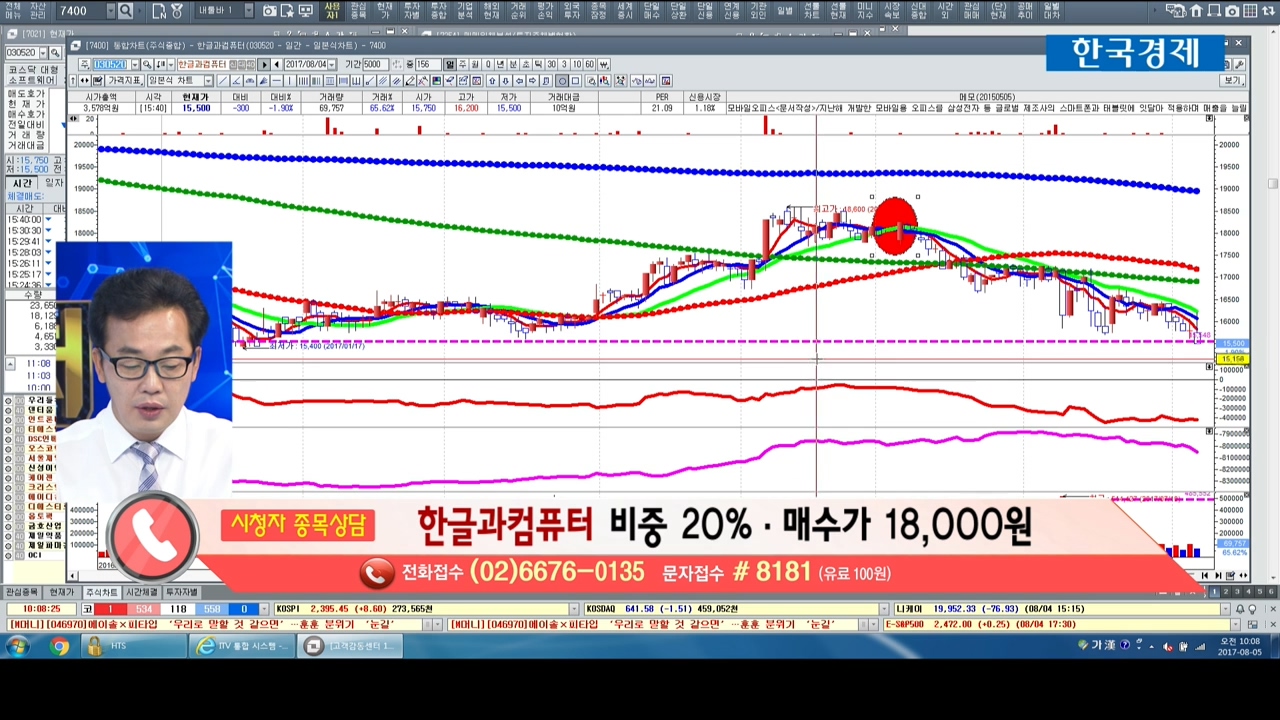Click the circle shape tool in chart toolbar
Image resolution: width=1280 pixels, height=720 pixels.
(x=562, y=80)
